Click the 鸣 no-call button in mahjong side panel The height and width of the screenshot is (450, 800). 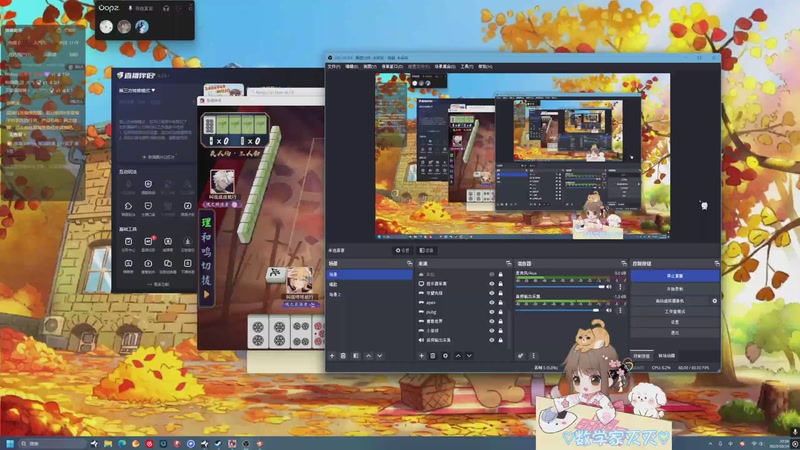pos(206,251)
